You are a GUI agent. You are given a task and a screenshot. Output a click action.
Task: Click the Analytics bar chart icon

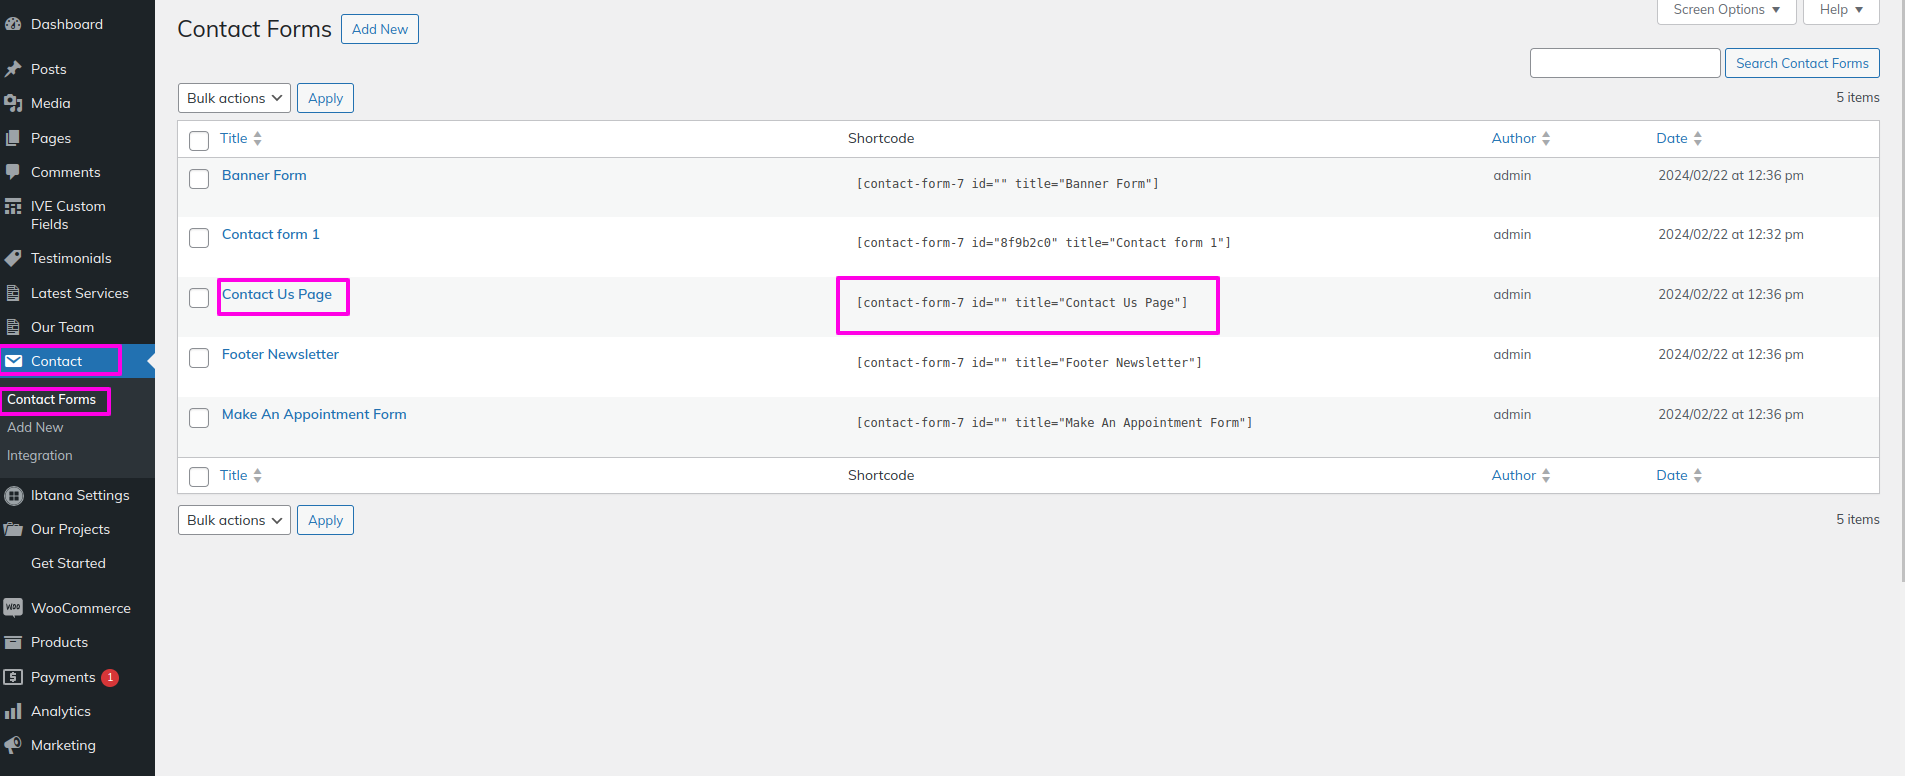pos(13,711)
